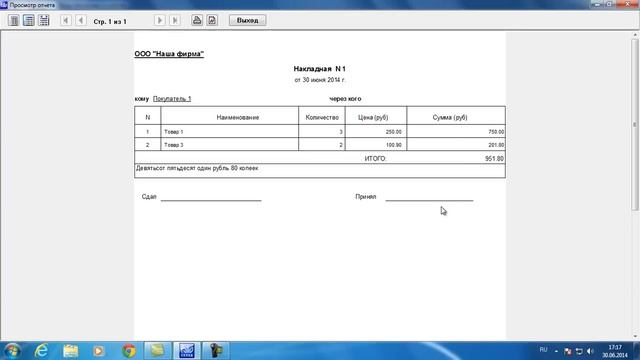Click the ИТОГО label
The width and height of the screenshot is (640, 360).
click(375, 159)
